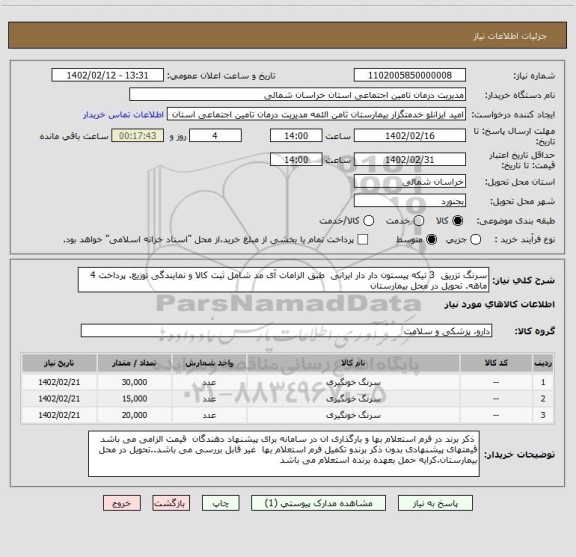The height and width of the screenshot is (557, 576).
Task: Click the quantity cell 20,000
Action: [x=134, y=415]
